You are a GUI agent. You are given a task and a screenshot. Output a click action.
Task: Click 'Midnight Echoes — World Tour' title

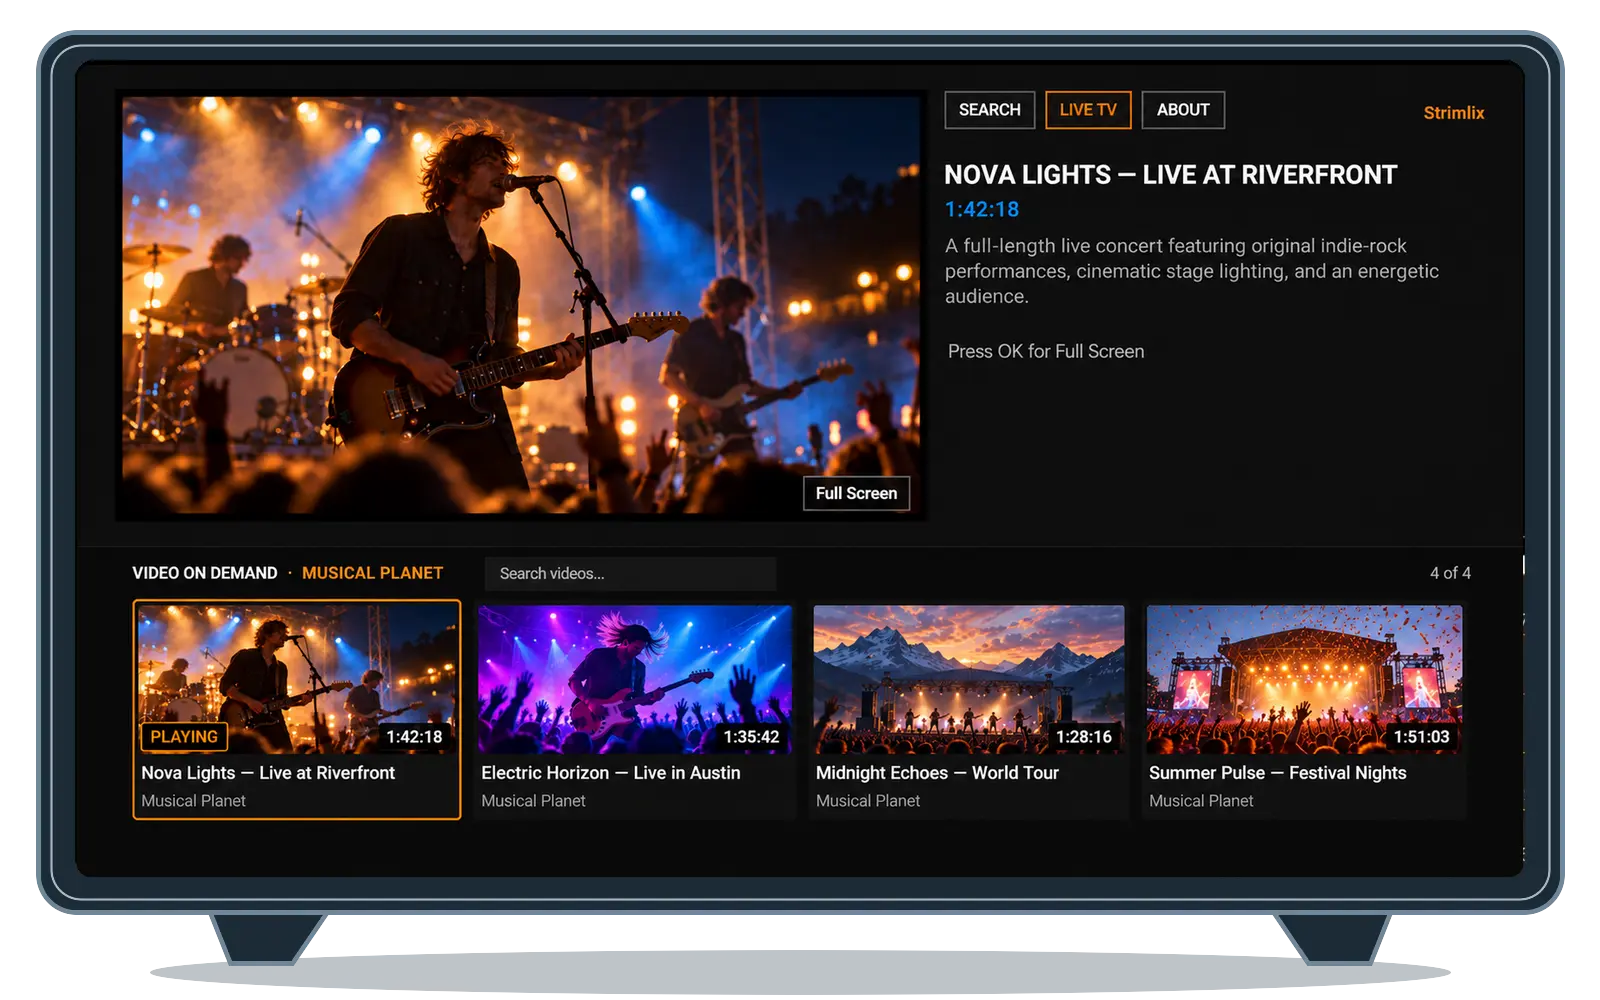click(x=937, y=773)
